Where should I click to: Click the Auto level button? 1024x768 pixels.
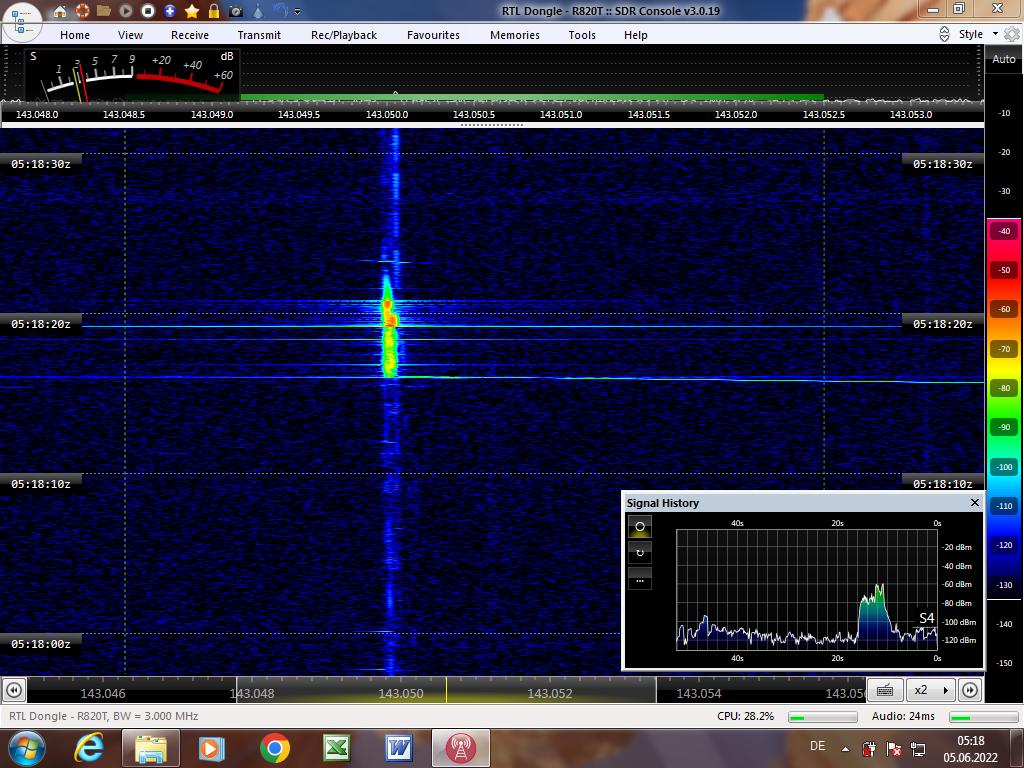click(1004, 59)
